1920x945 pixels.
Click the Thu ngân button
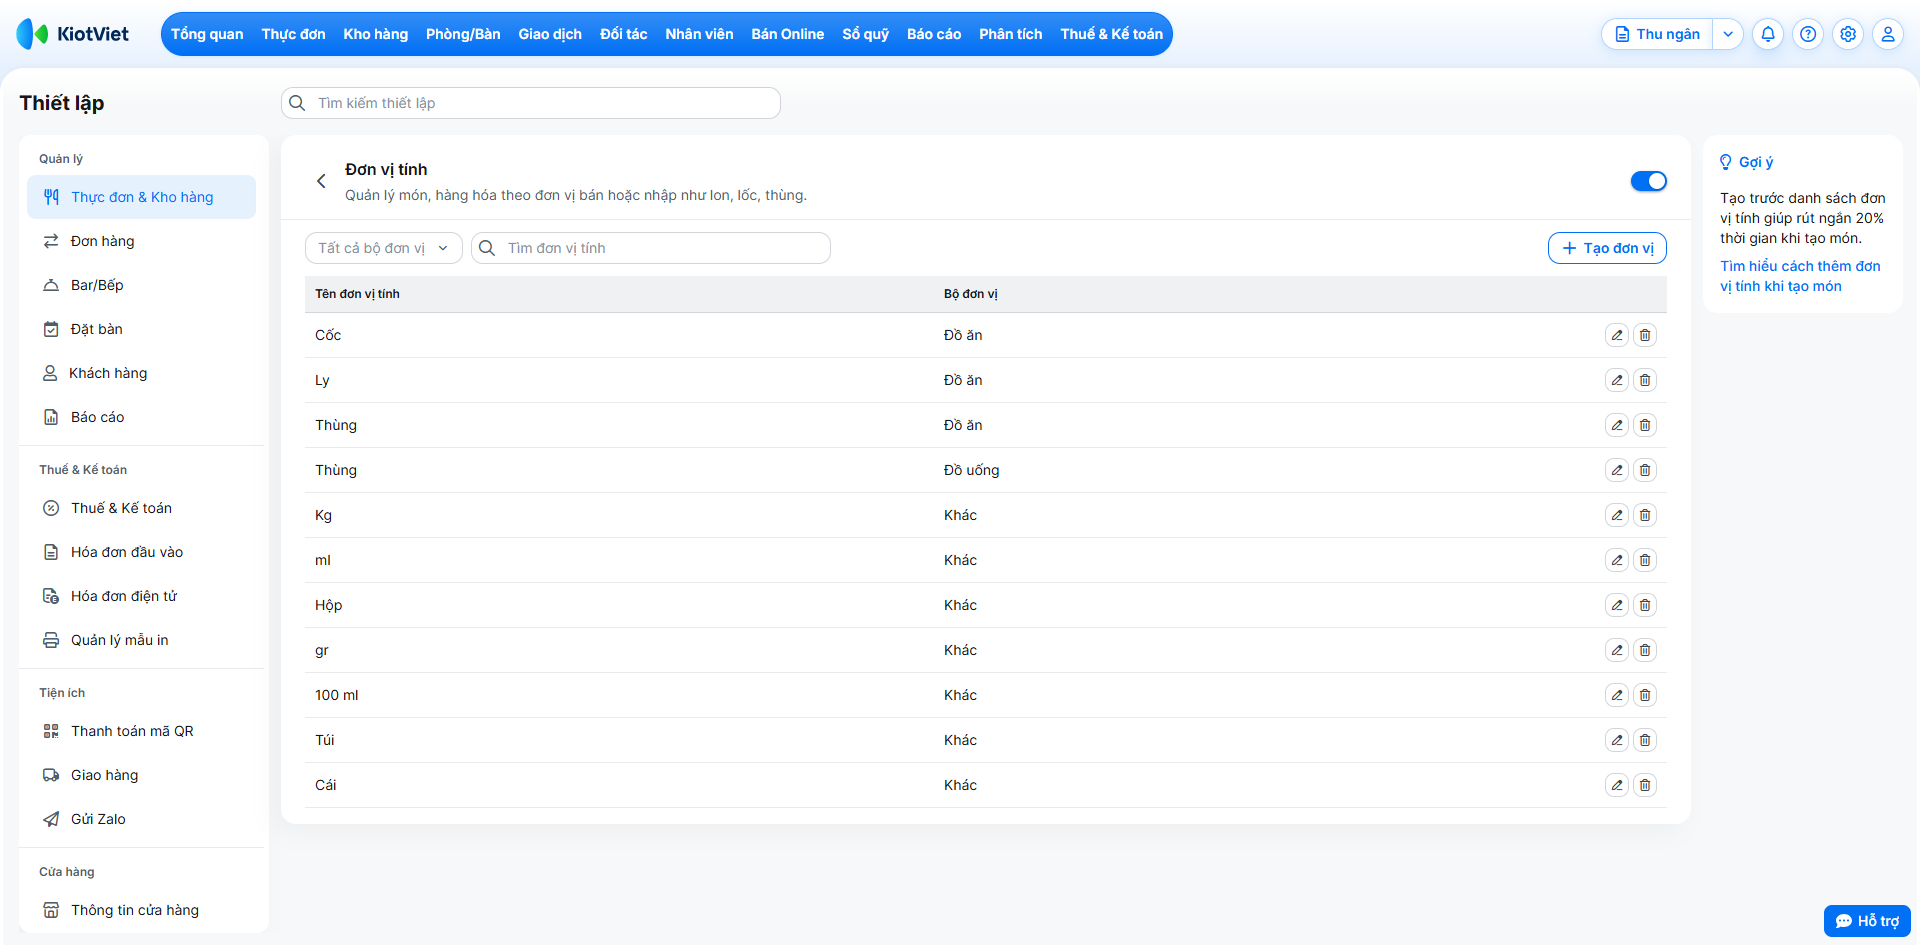pos(1658,34)
